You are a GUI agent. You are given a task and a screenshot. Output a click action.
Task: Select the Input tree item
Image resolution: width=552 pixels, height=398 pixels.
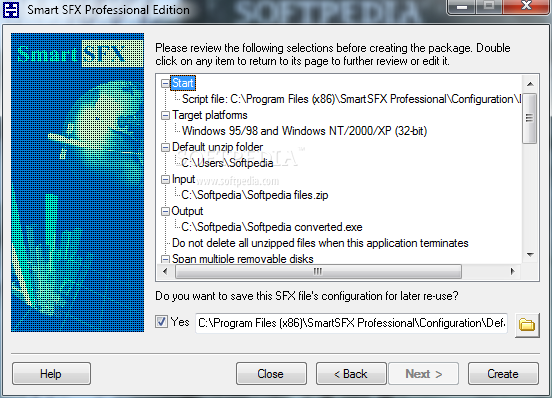pos(183,179)
